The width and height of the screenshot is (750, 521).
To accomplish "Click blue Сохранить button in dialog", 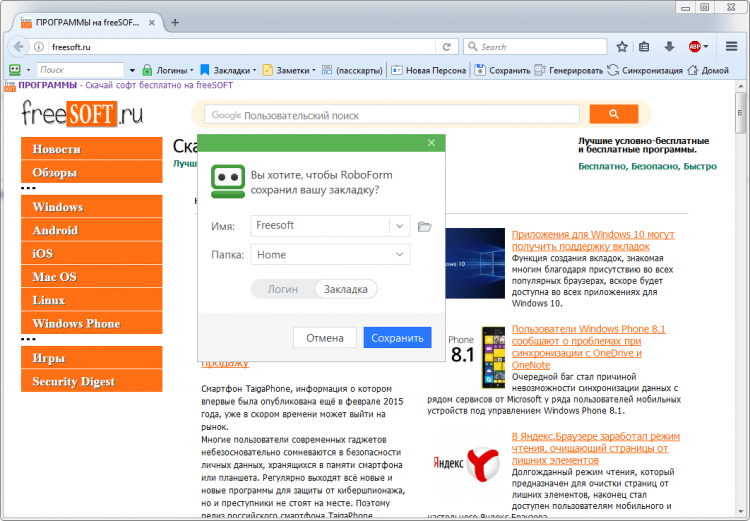I will coord(397,338).
